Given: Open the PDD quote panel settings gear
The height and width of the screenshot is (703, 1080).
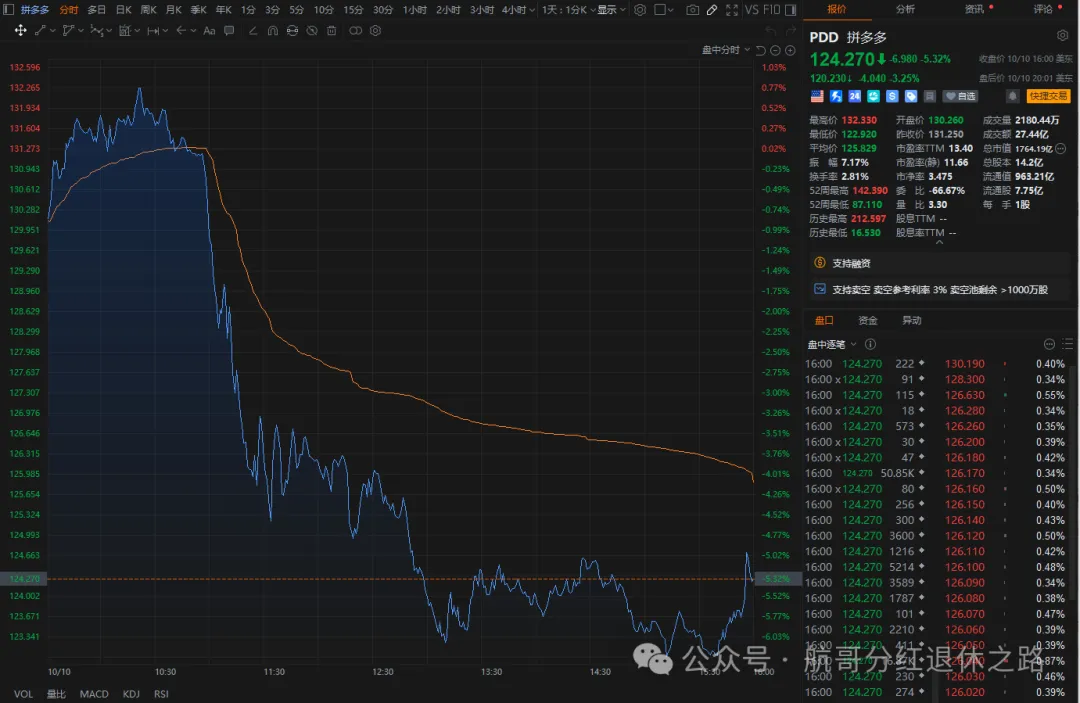Looking at the screenshot, I should point(1062,35).
